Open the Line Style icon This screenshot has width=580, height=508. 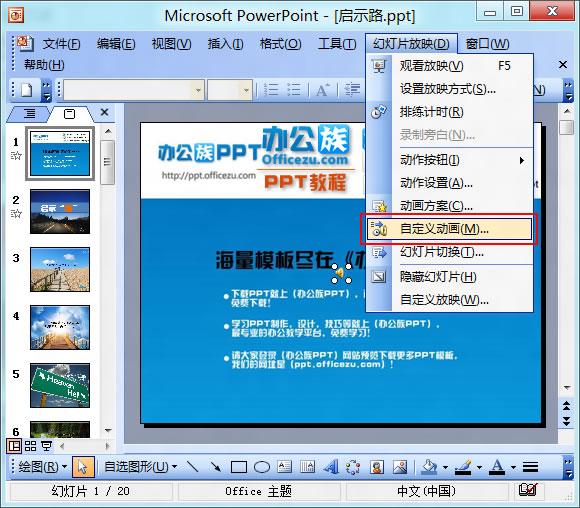pyautogui.click(x=530, y=467)
